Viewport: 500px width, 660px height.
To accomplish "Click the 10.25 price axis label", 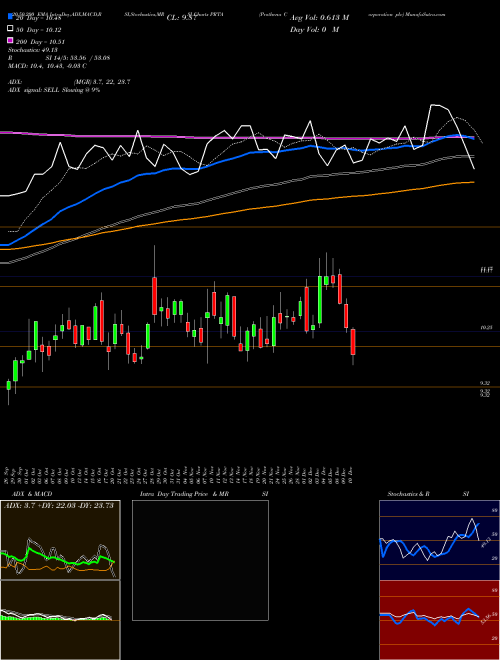I will 487,327.
